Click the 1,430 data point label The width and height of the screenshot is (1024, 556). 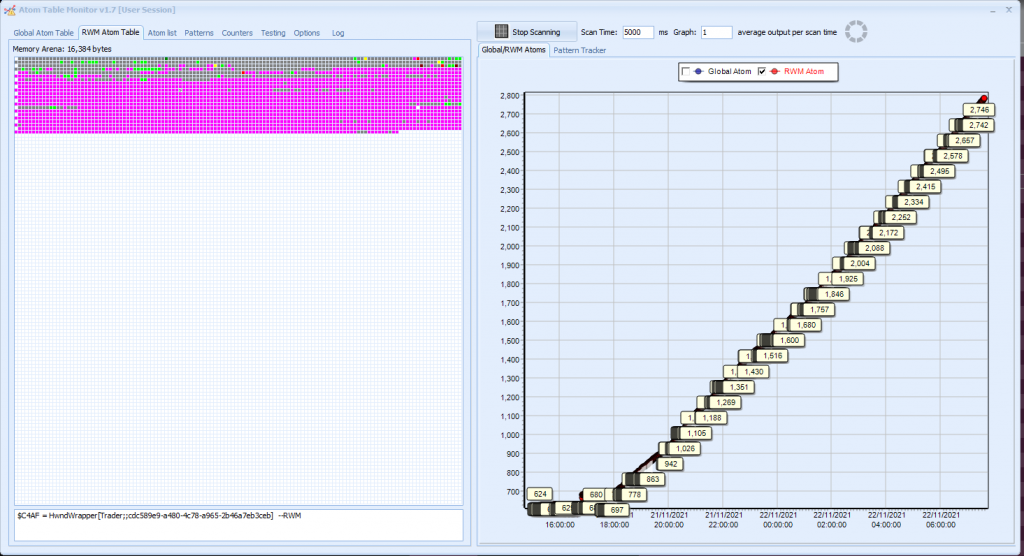pos(754,372)
